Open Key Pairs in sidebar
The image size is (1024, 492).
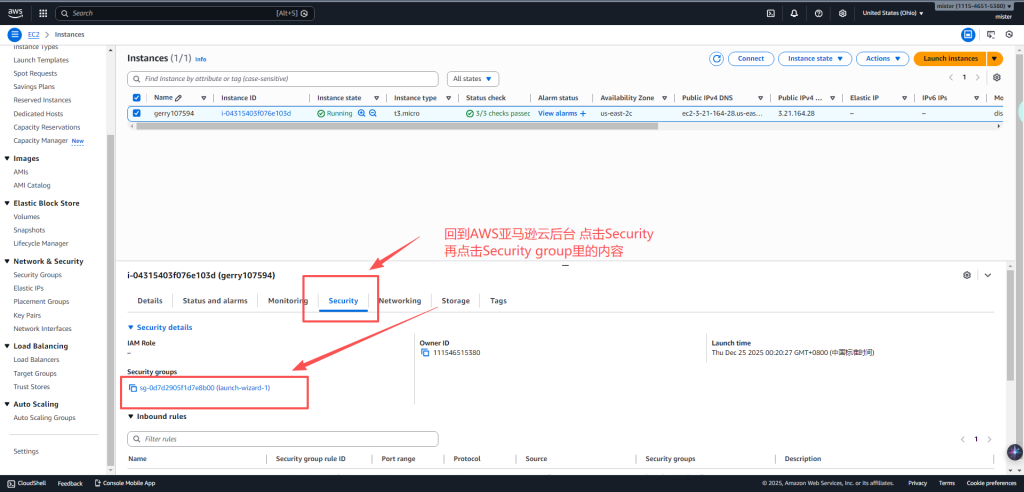pos(27,316)
